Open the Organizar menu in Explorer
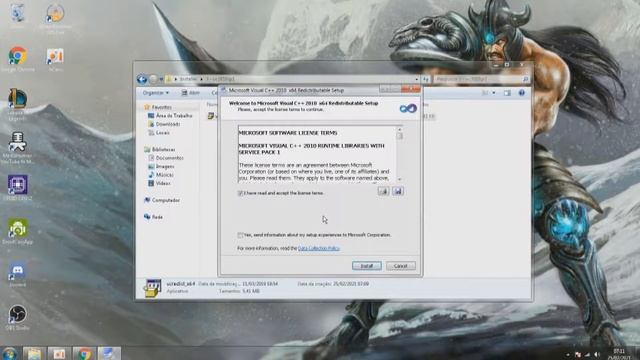Image resolution: width=640 pixels, height=360 pixels. [156, 93]
